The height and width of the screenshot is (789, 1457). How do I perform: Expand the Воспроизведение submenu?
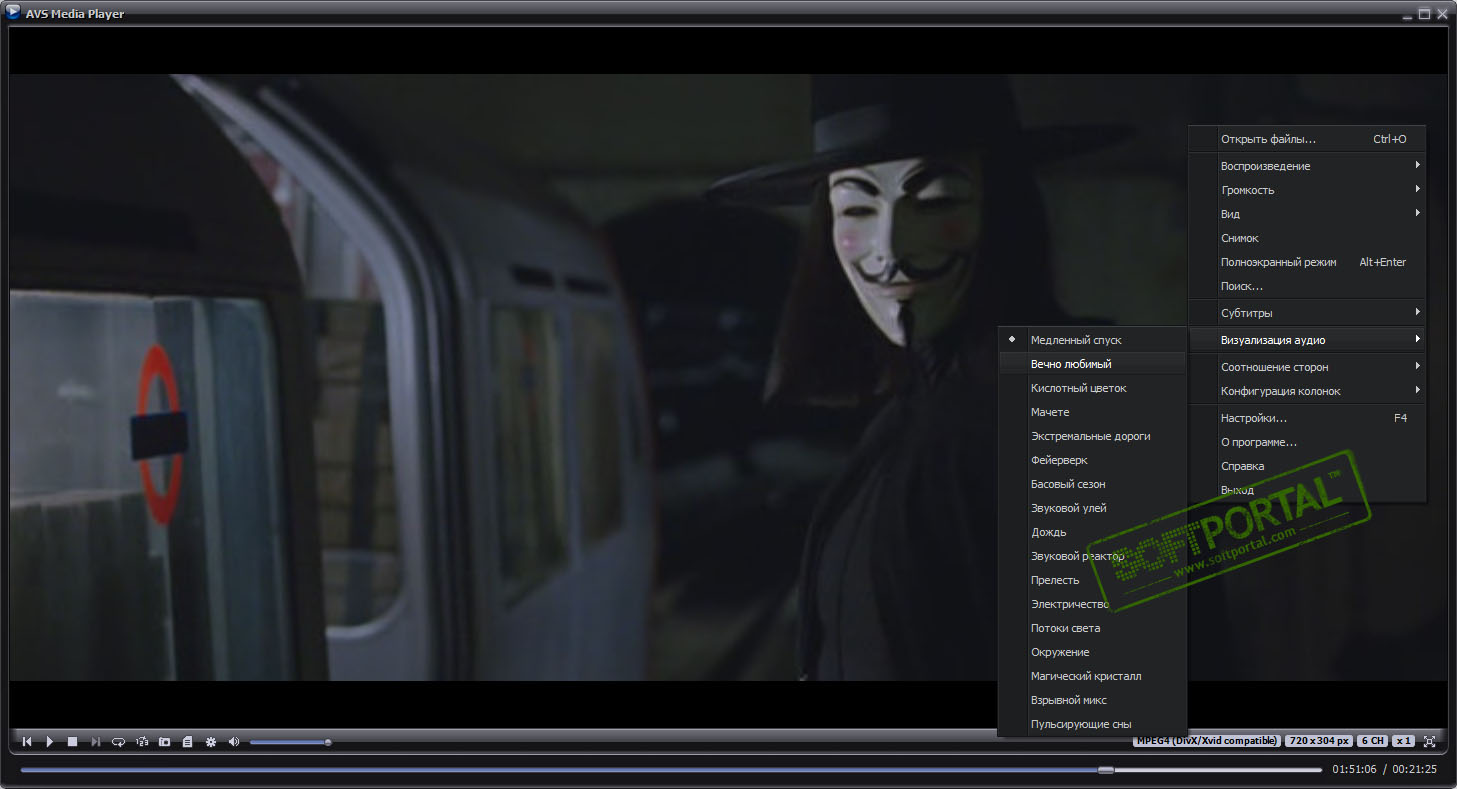tap(1306, 166)
